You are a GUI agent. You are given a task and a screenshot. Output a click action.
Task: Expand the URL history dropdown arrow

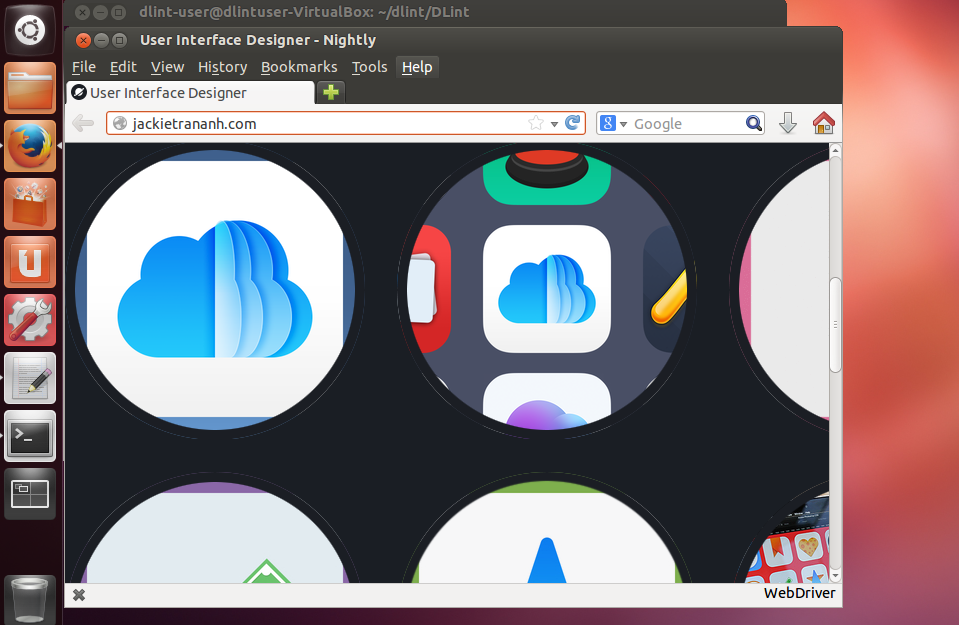554,124
